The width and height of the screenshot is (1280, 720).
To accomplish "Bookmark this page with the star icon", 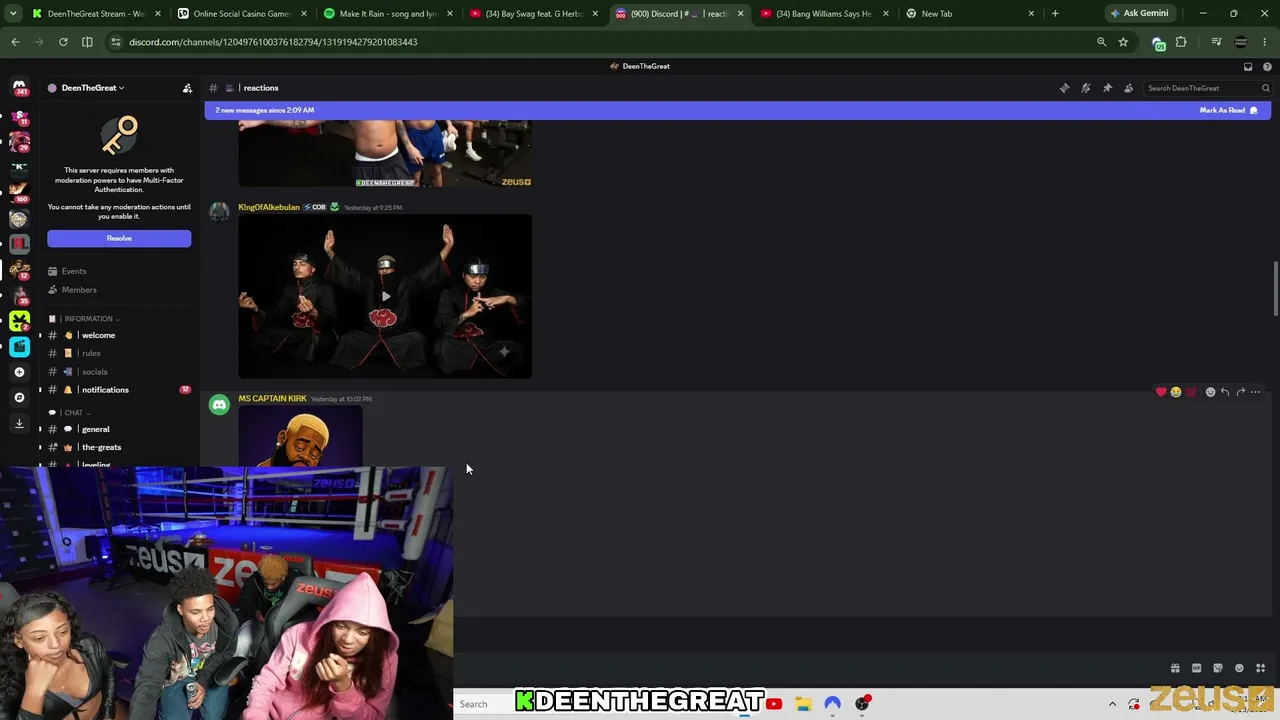I will tap(1123, 42).
